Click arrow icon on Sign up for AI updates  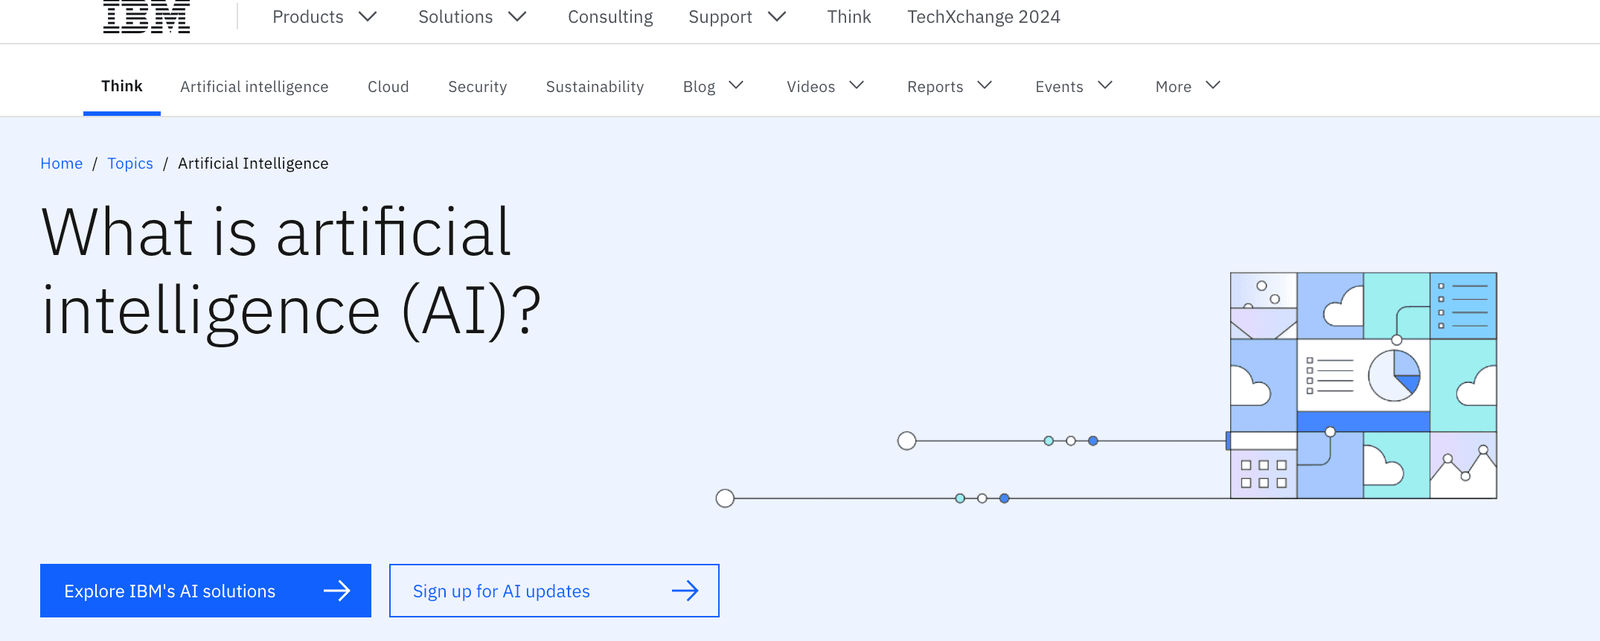685,591
